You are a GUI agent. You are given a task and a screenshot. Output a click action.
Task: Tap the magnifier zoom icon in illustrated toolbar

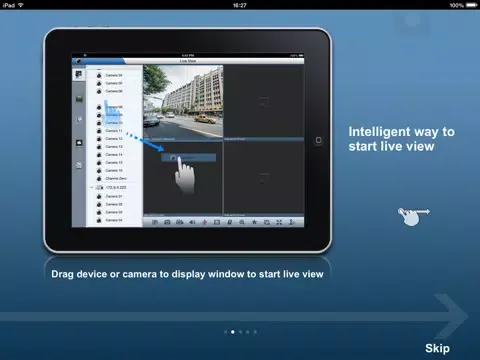242,222
